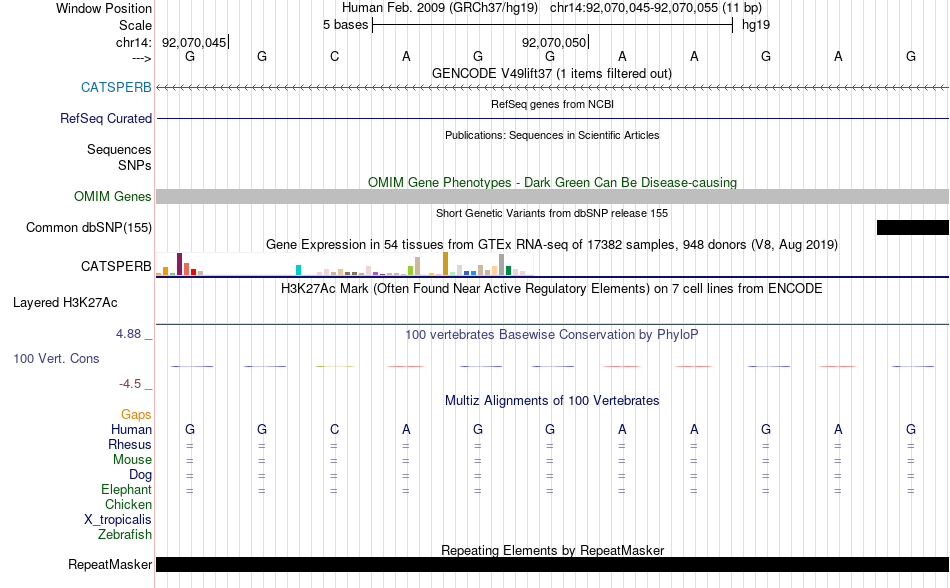Select the Sequences track label

pyautogui.click(x=119, y=149)
